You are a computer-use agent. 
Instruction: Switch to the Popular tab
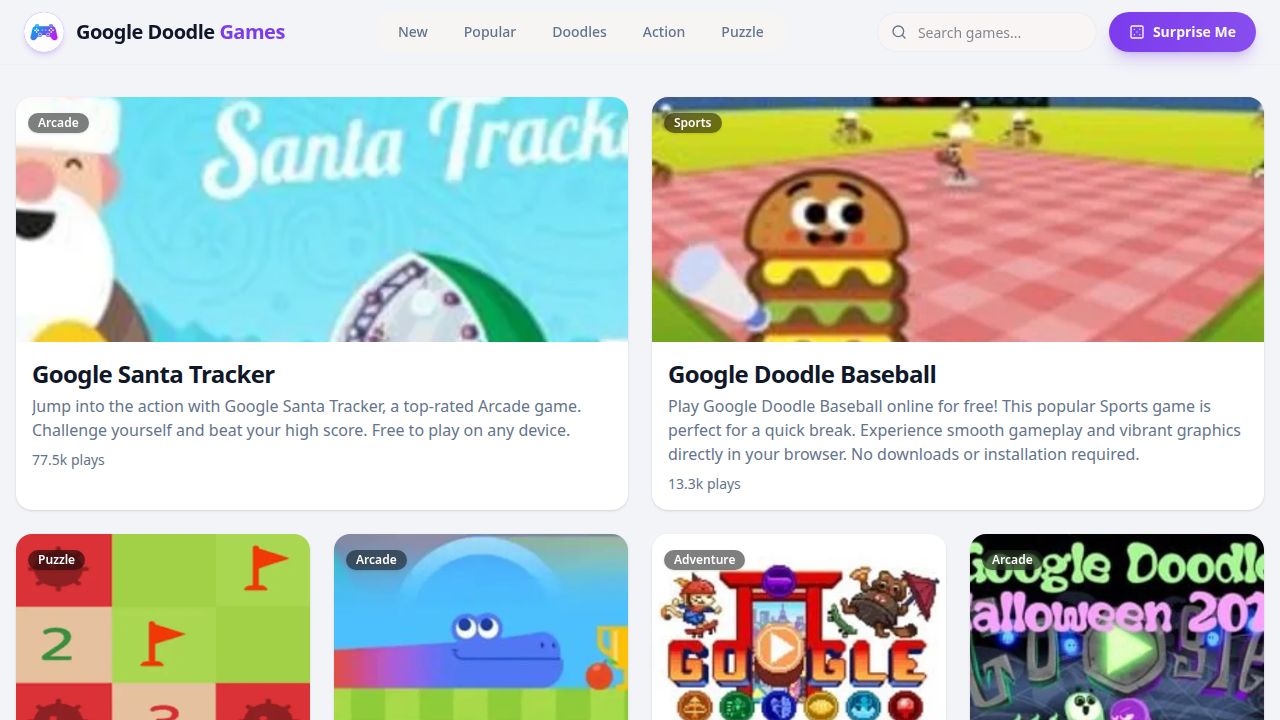tap(490, 32)
